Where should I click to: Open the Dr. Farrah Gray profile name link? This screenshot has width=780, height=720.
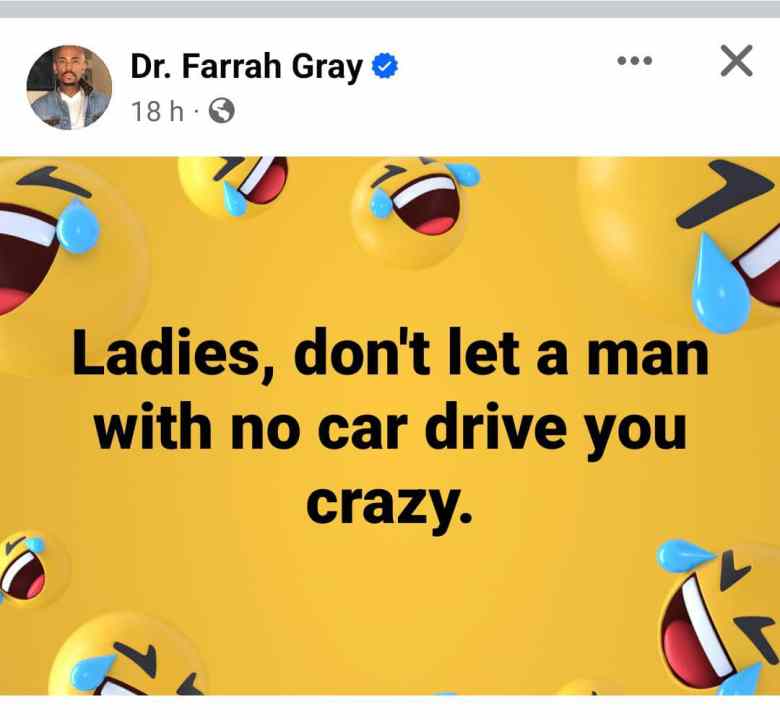pos(246,67)
